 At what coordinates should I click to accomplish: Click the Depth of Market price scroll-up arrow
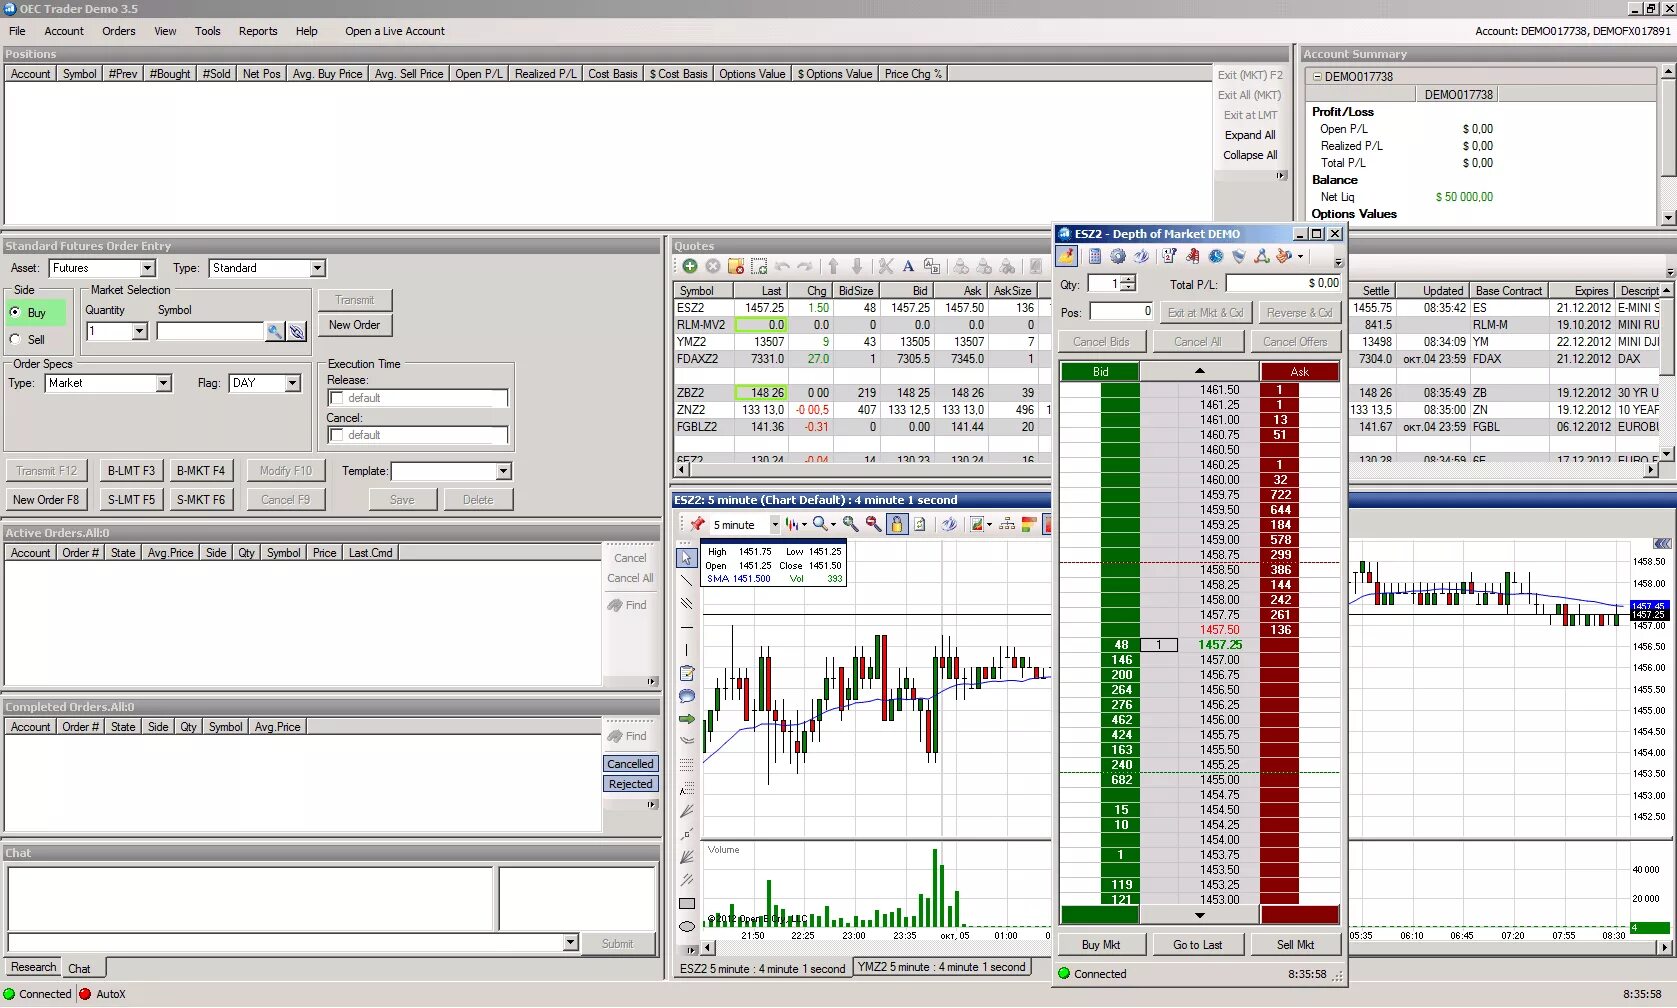click(x=1200, y=371)
